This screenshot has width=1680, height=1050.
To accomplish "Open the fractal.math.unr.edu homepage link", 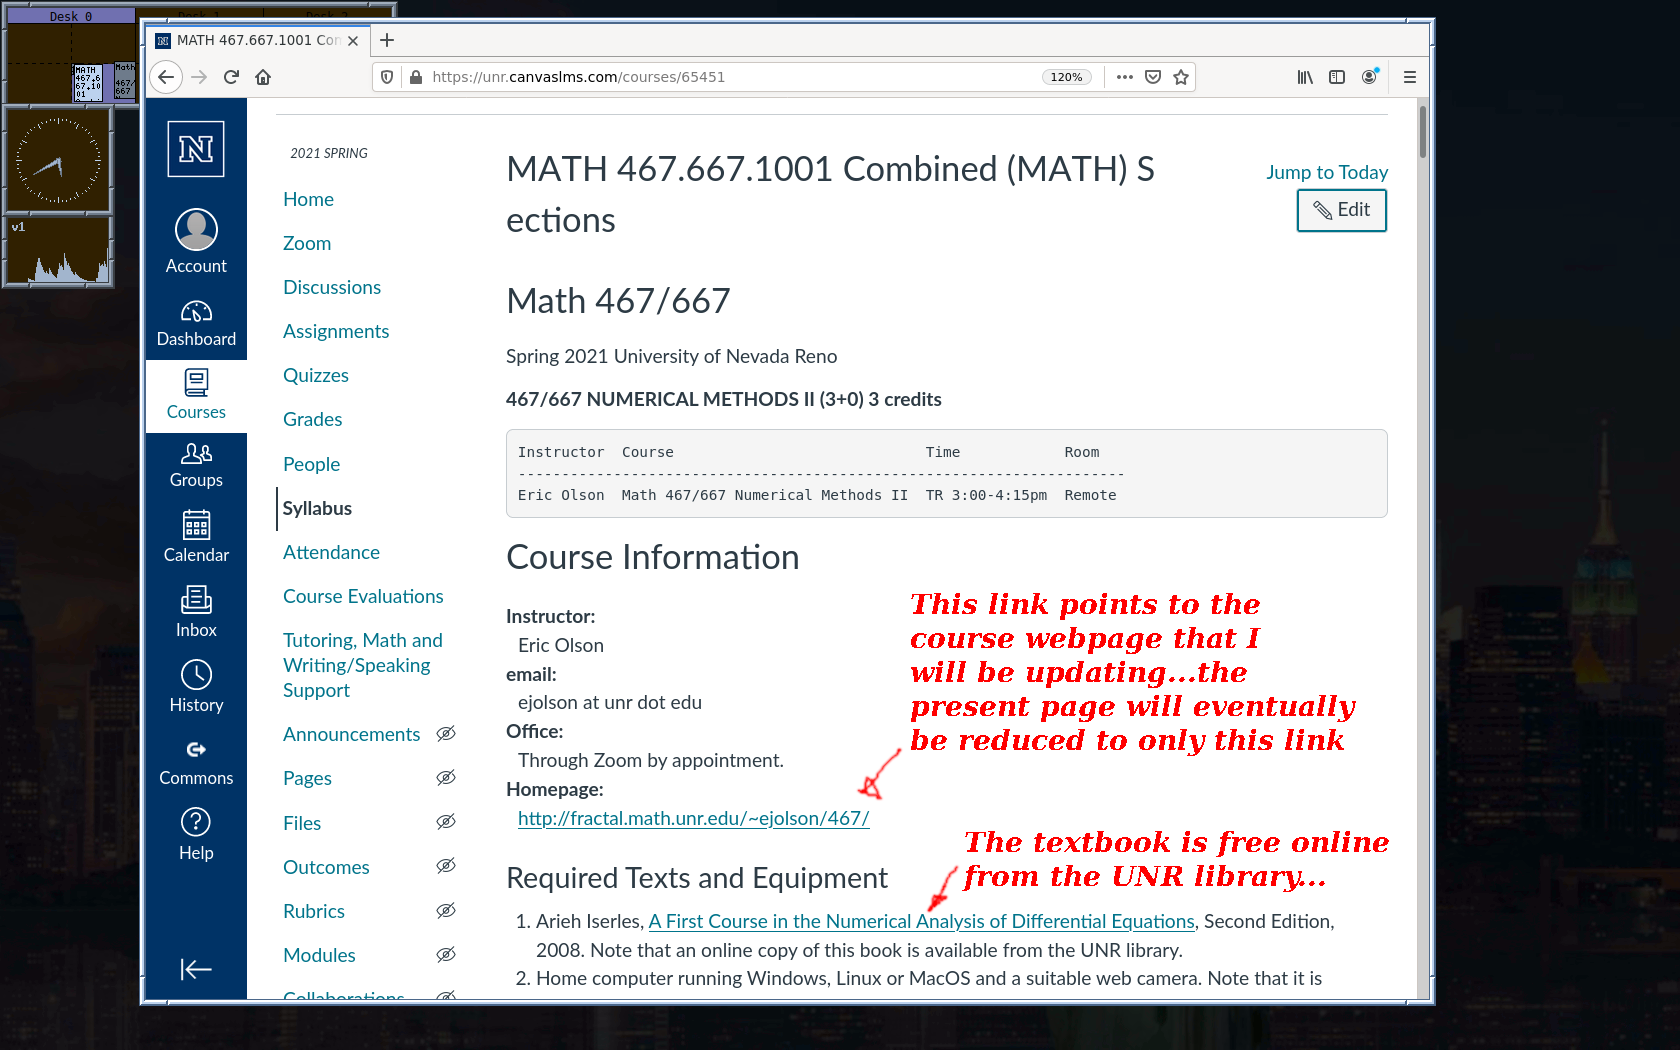I will (693, 818).
